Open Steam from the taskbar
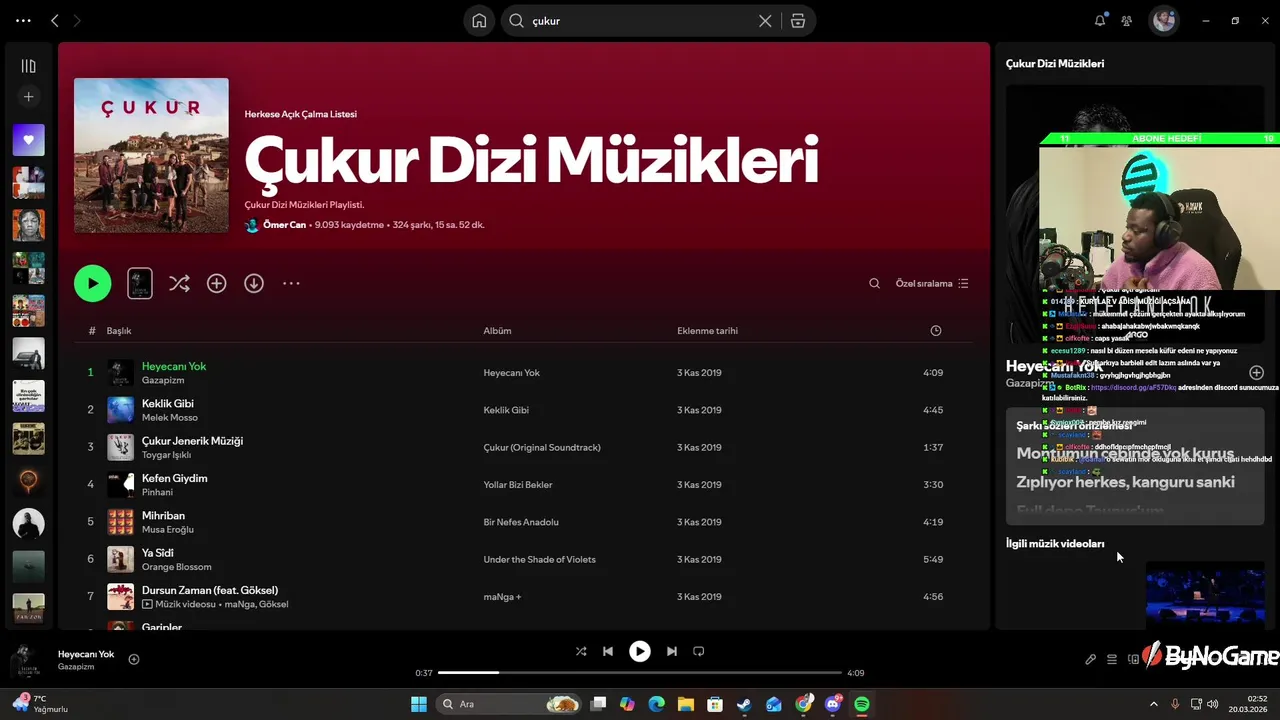This screenshot has height=720, width=1280. click(744, 704)
